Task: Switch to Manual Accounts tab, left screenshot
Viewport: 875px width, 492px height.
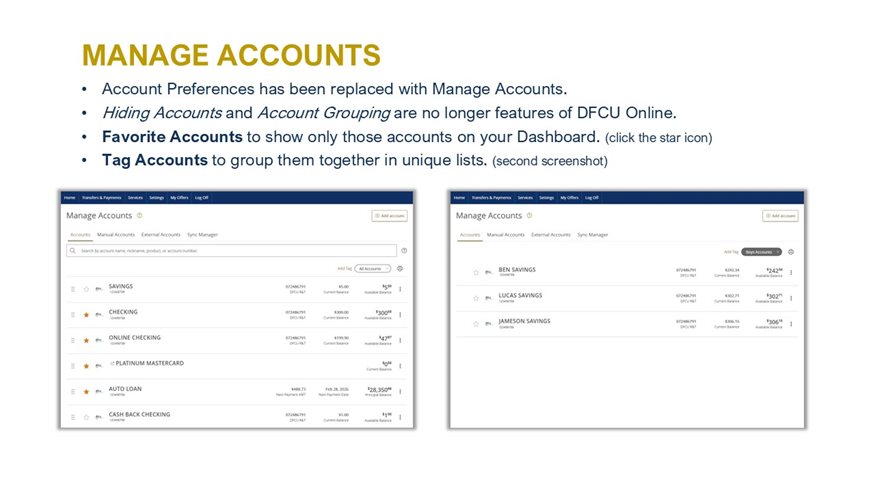Action: 116,235
